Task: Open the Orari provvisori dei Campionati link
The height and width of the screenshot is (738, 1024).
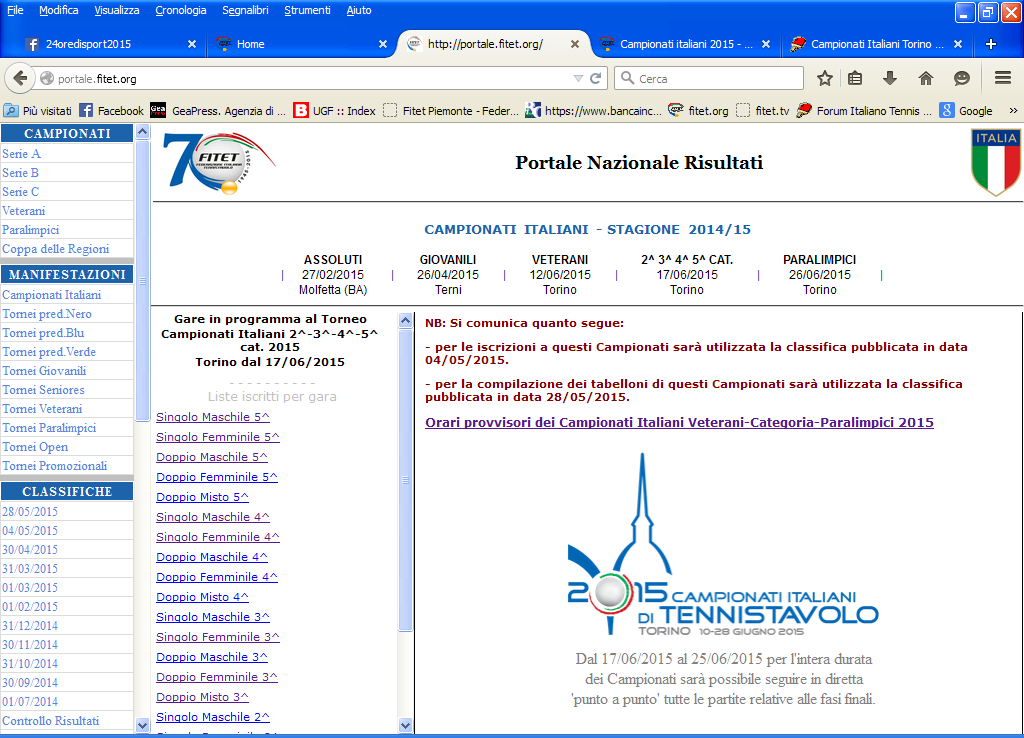Action: (x=679, y=423)
